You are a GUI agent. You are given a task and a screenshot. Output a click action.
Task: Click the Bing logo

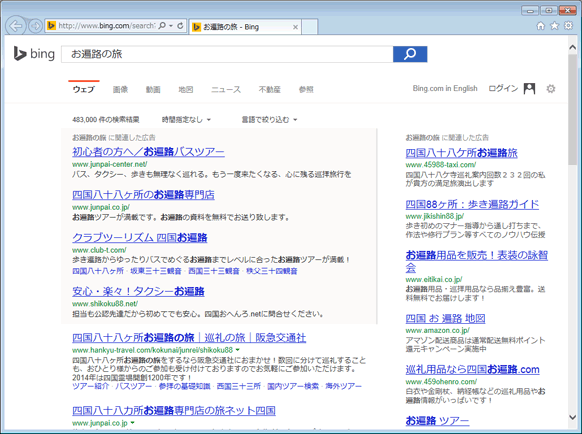(34, 54)
